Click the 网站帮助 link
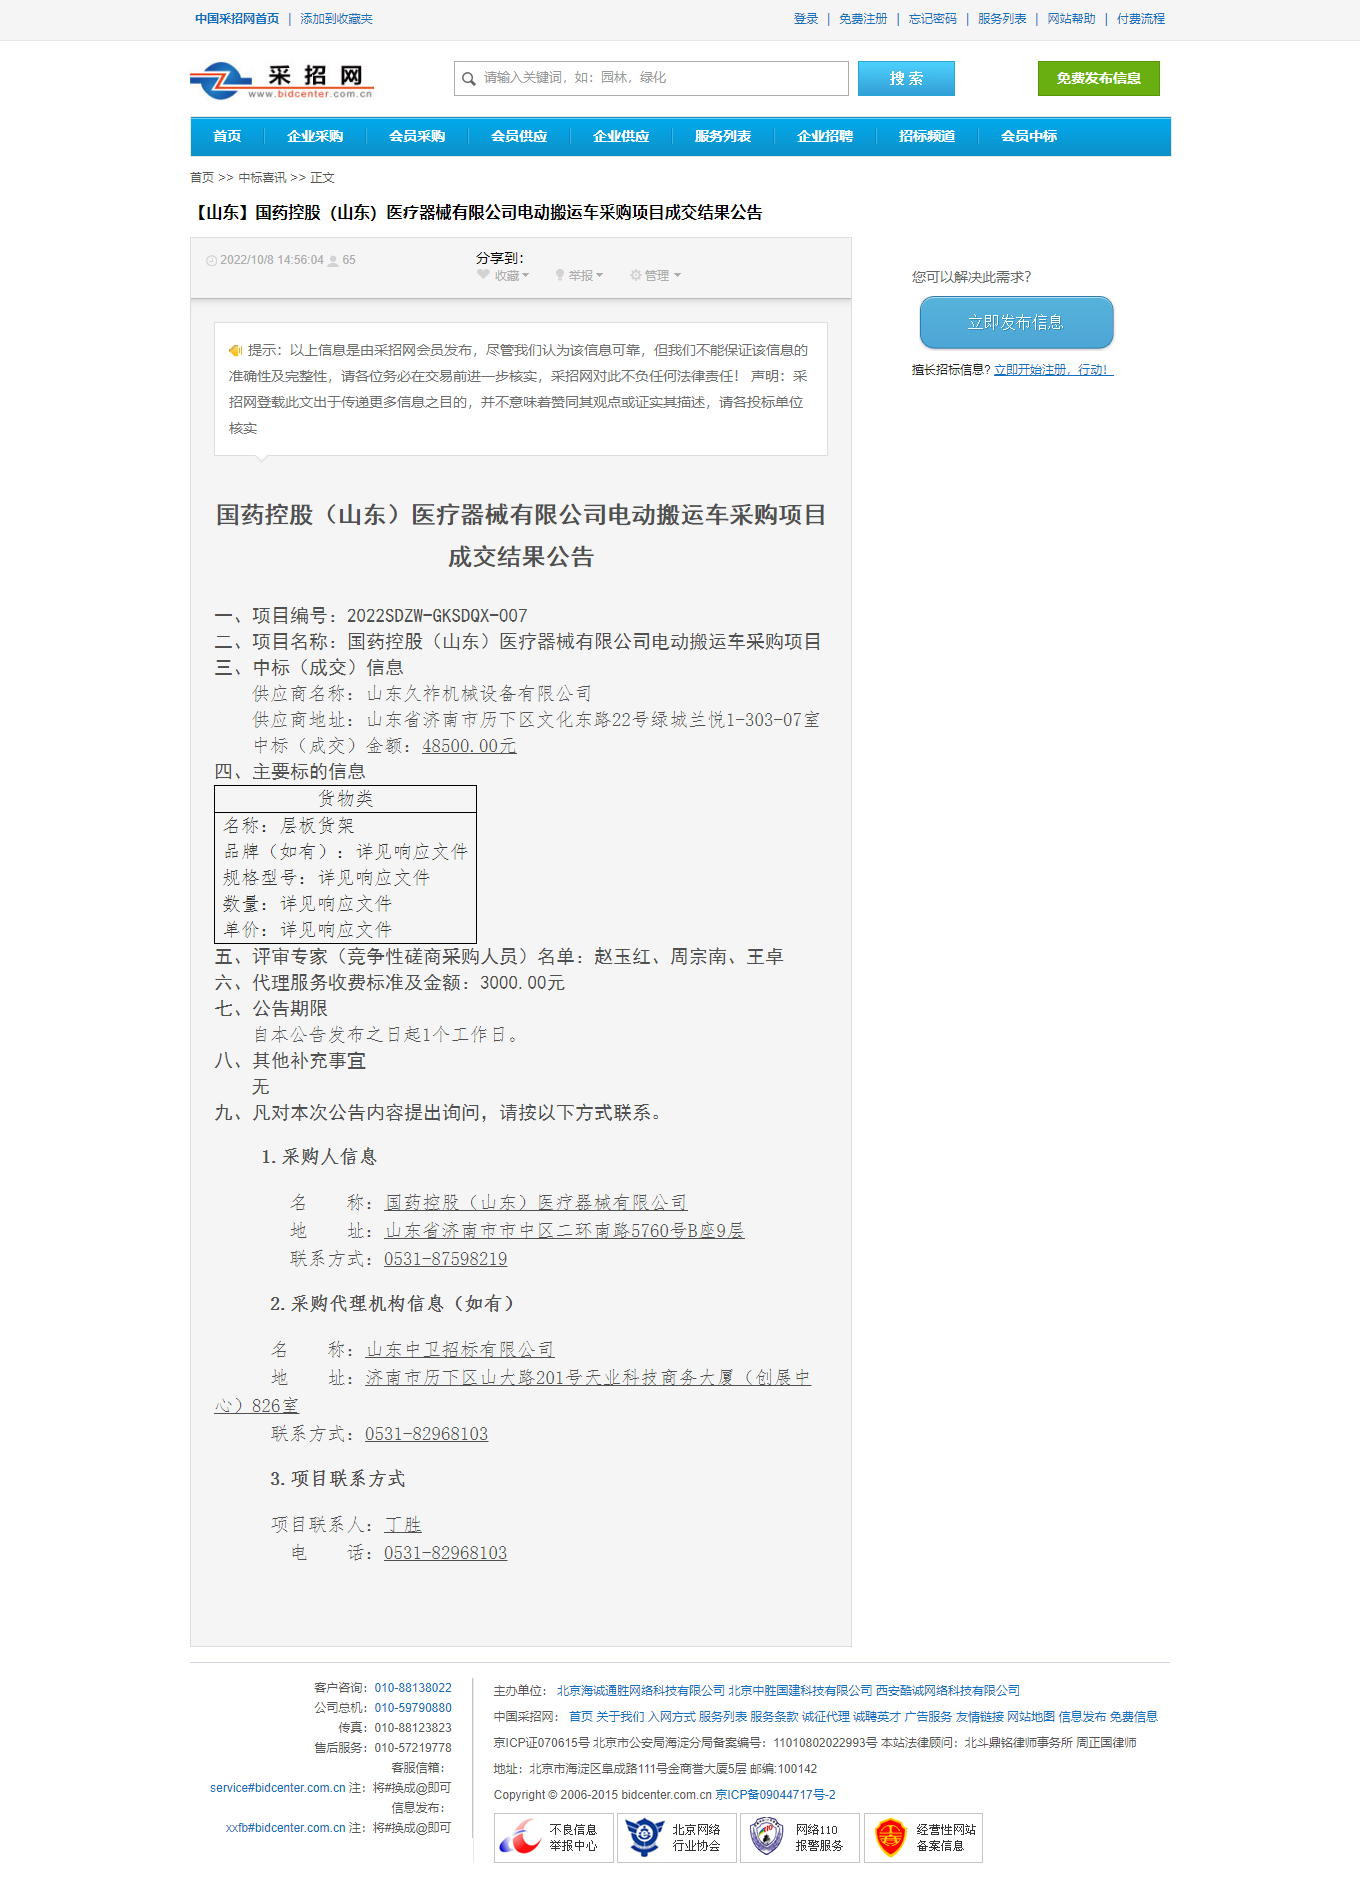Image resolution: width=1360 pixels, height=1878 pixels. click(x=1072, y=19)
